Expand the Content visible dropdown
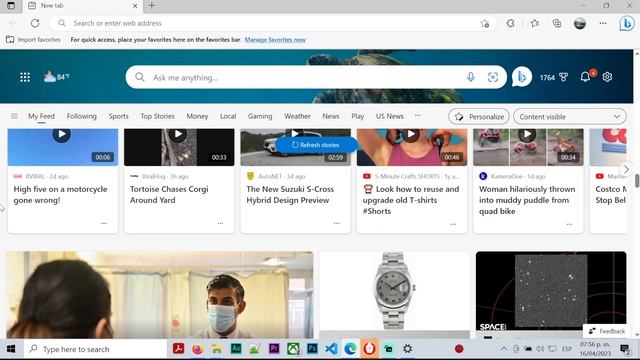640x360 pixels. coord(569,117)
